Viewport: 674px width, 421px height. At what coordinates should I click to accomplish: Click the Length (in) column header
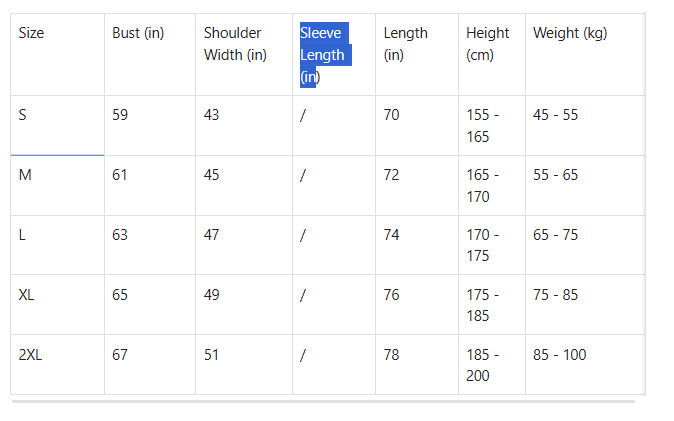click(x=405, y=44)
